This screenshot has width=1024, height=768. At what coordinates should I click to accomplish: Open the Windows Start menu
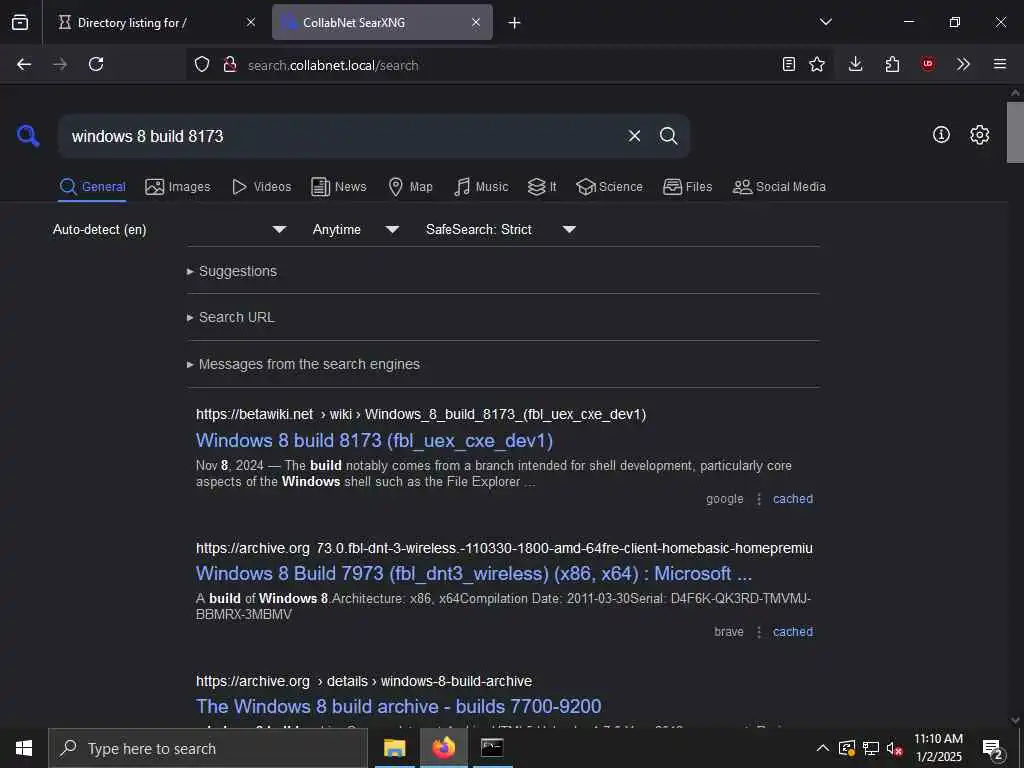click(24, 748)
